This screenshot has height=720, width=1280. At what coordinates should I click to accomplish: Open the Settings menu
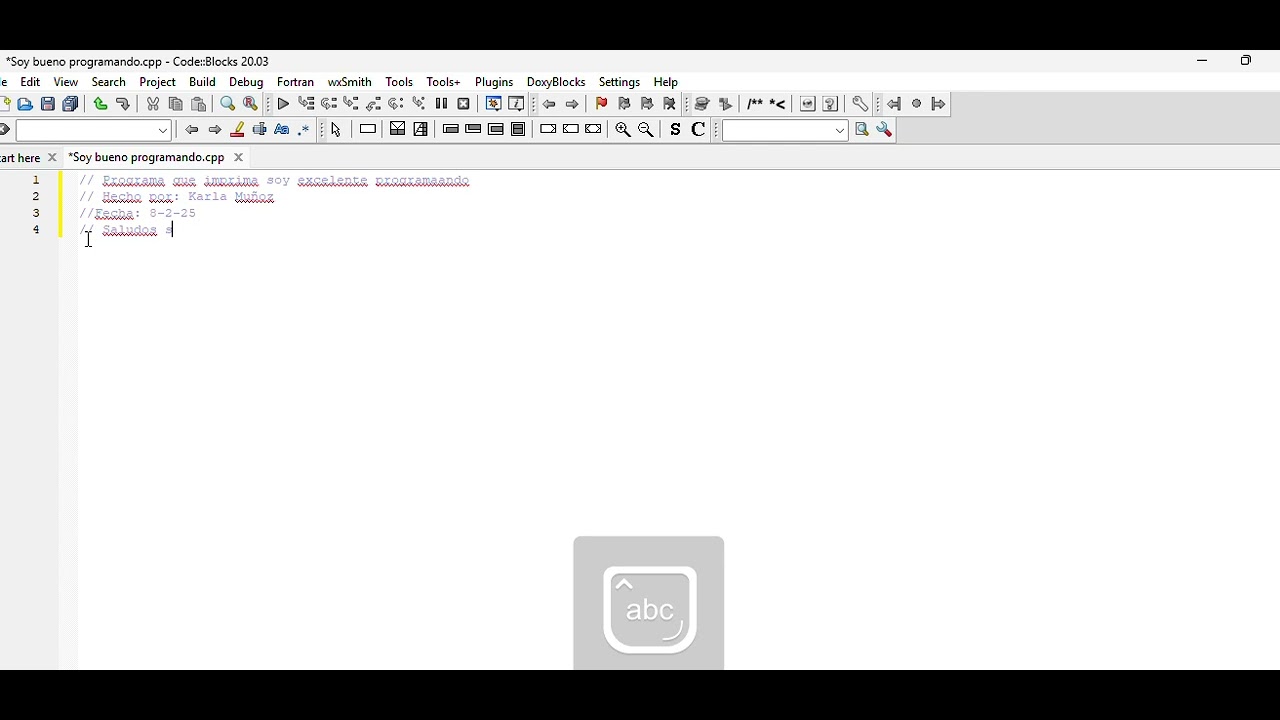coord(619,82)
